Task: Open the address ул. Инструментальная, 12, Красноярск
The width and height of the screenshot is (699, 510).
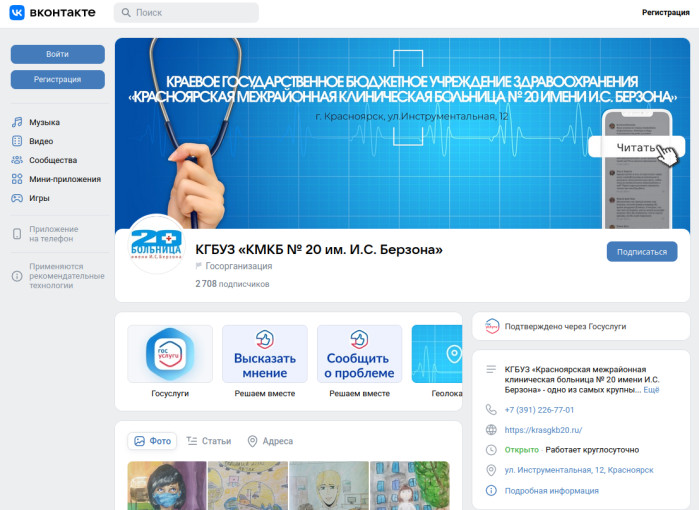Action: pyautogui.click(x=579, y=470)
